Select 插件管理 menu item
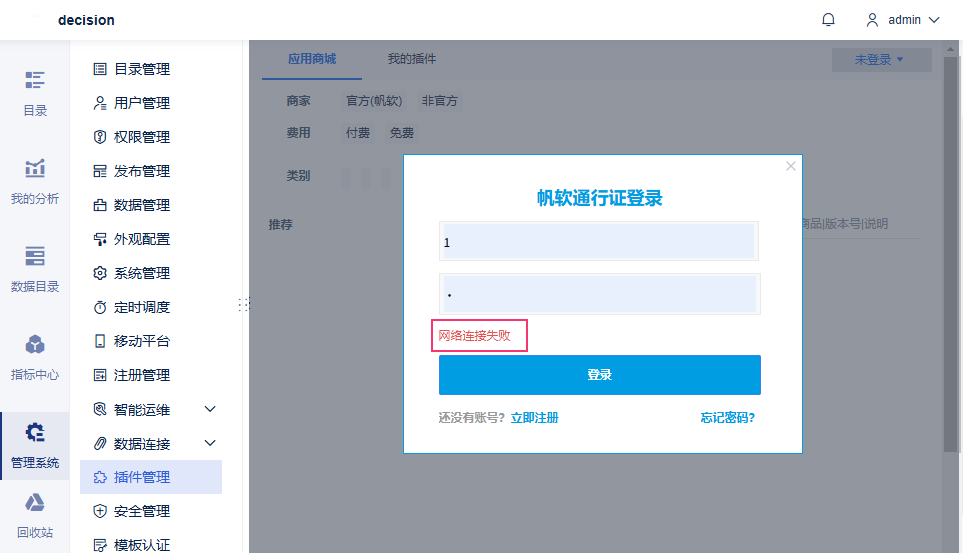 [x=150, y=477]
